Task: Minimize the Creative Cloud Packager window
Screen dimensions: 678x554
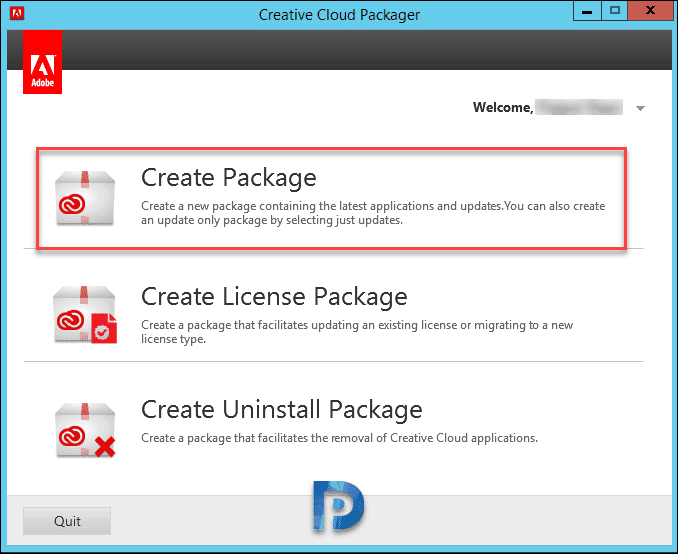Action: click(x=587, y=11)
